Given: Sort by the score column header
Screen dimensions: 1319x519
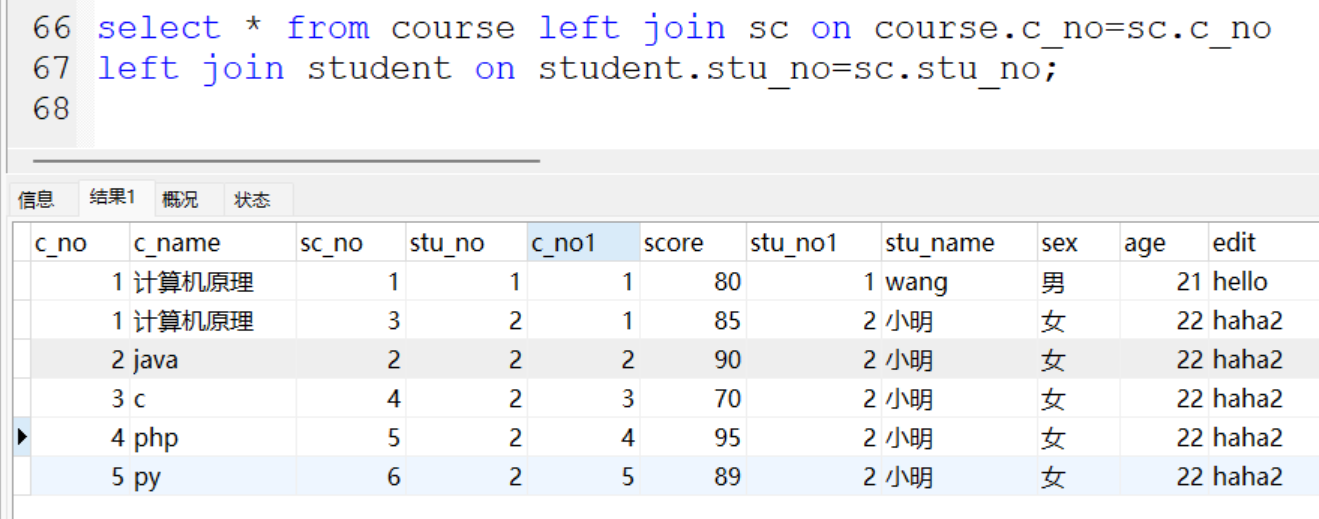Looking at the screenshot, I should (673, 243).
